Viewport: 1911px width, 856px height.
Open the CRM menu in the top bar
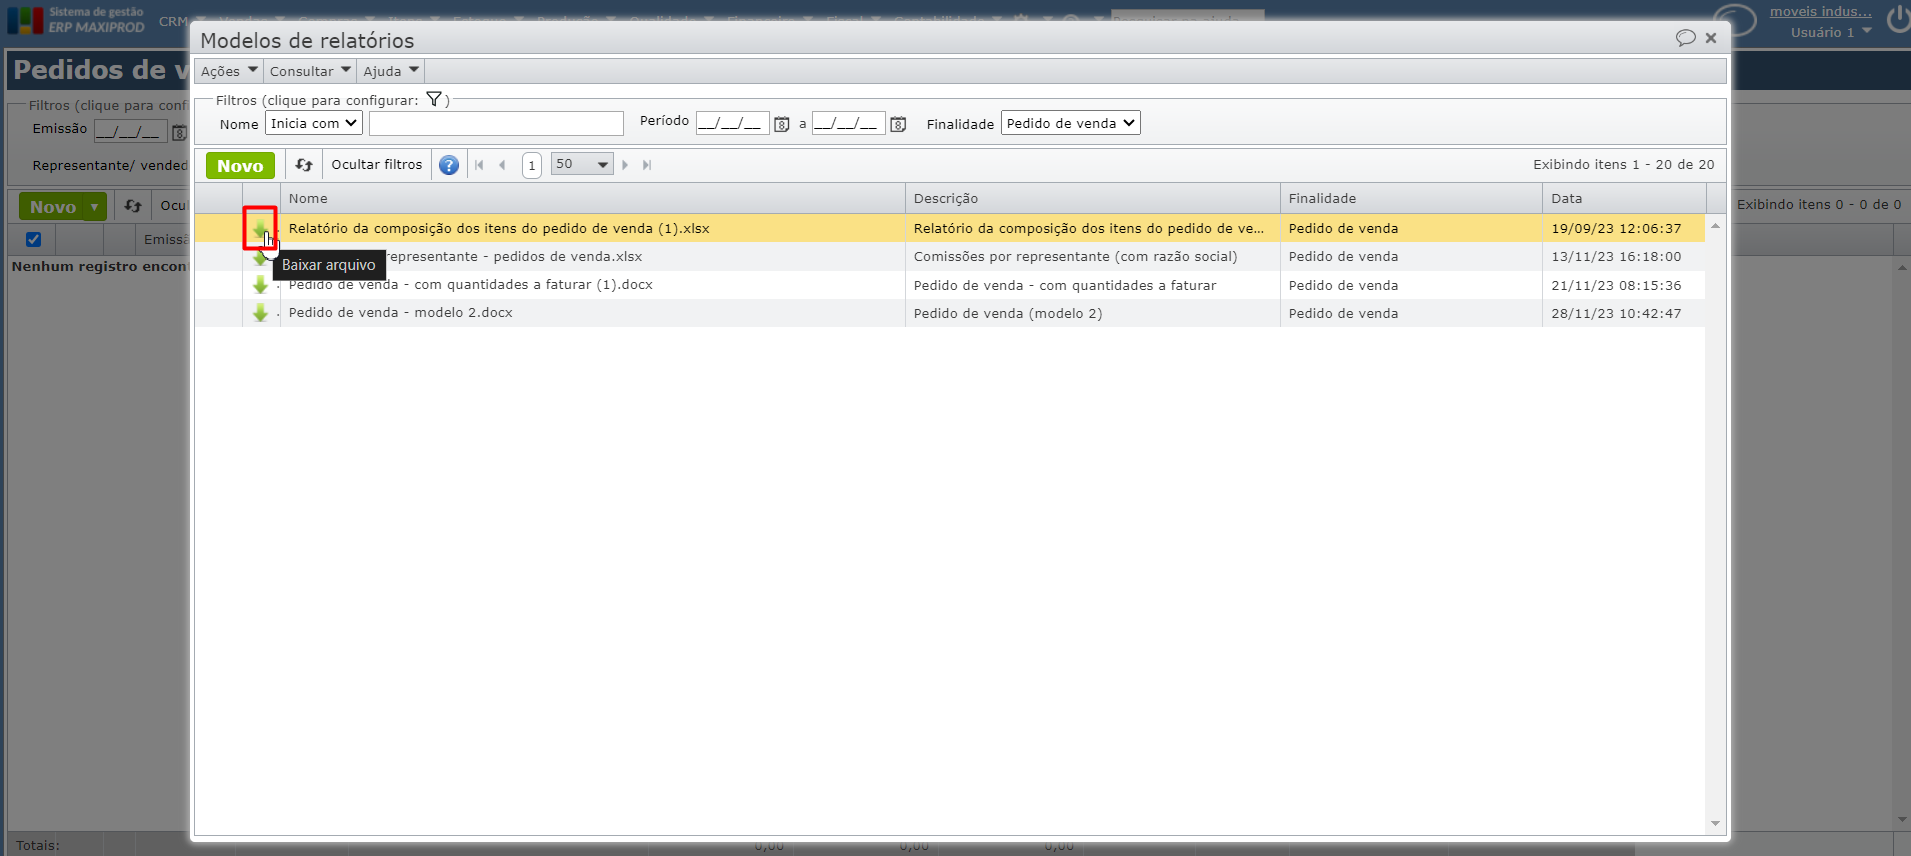tap(174, 21)
